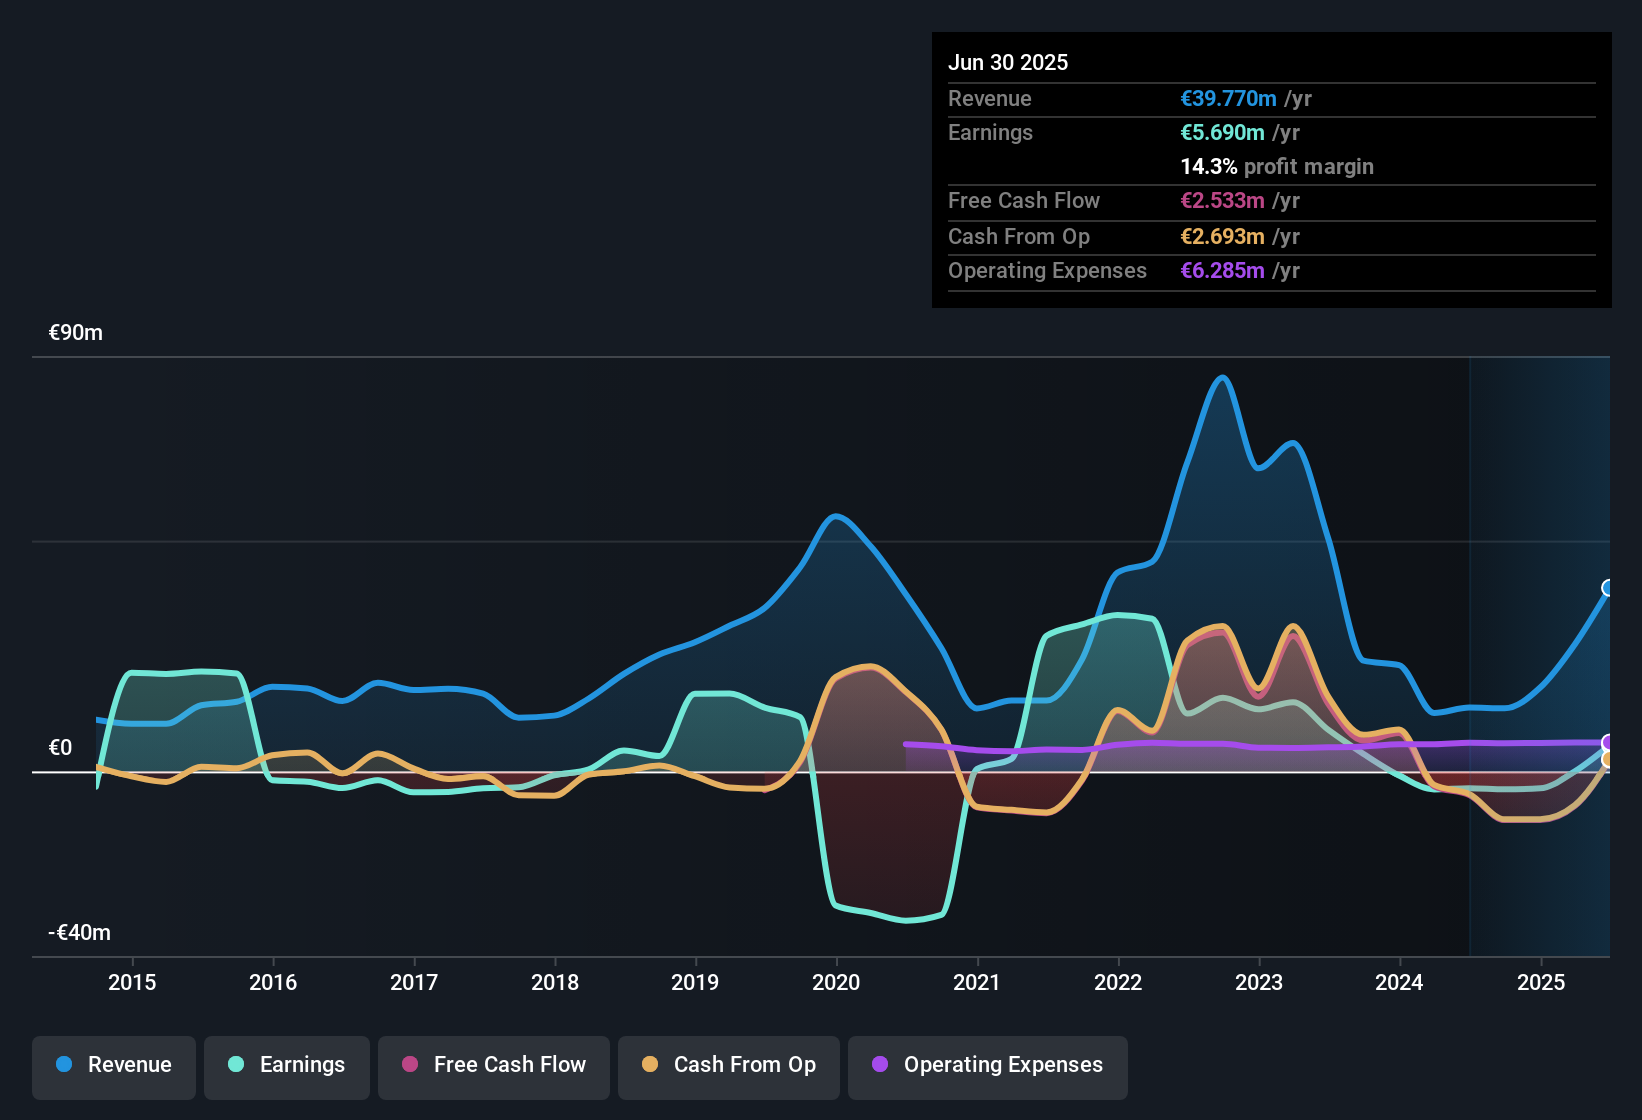1642x1120 pixels.
Task: Click the blue Revenue color swatch
Action: click(x=63, y=1065)
